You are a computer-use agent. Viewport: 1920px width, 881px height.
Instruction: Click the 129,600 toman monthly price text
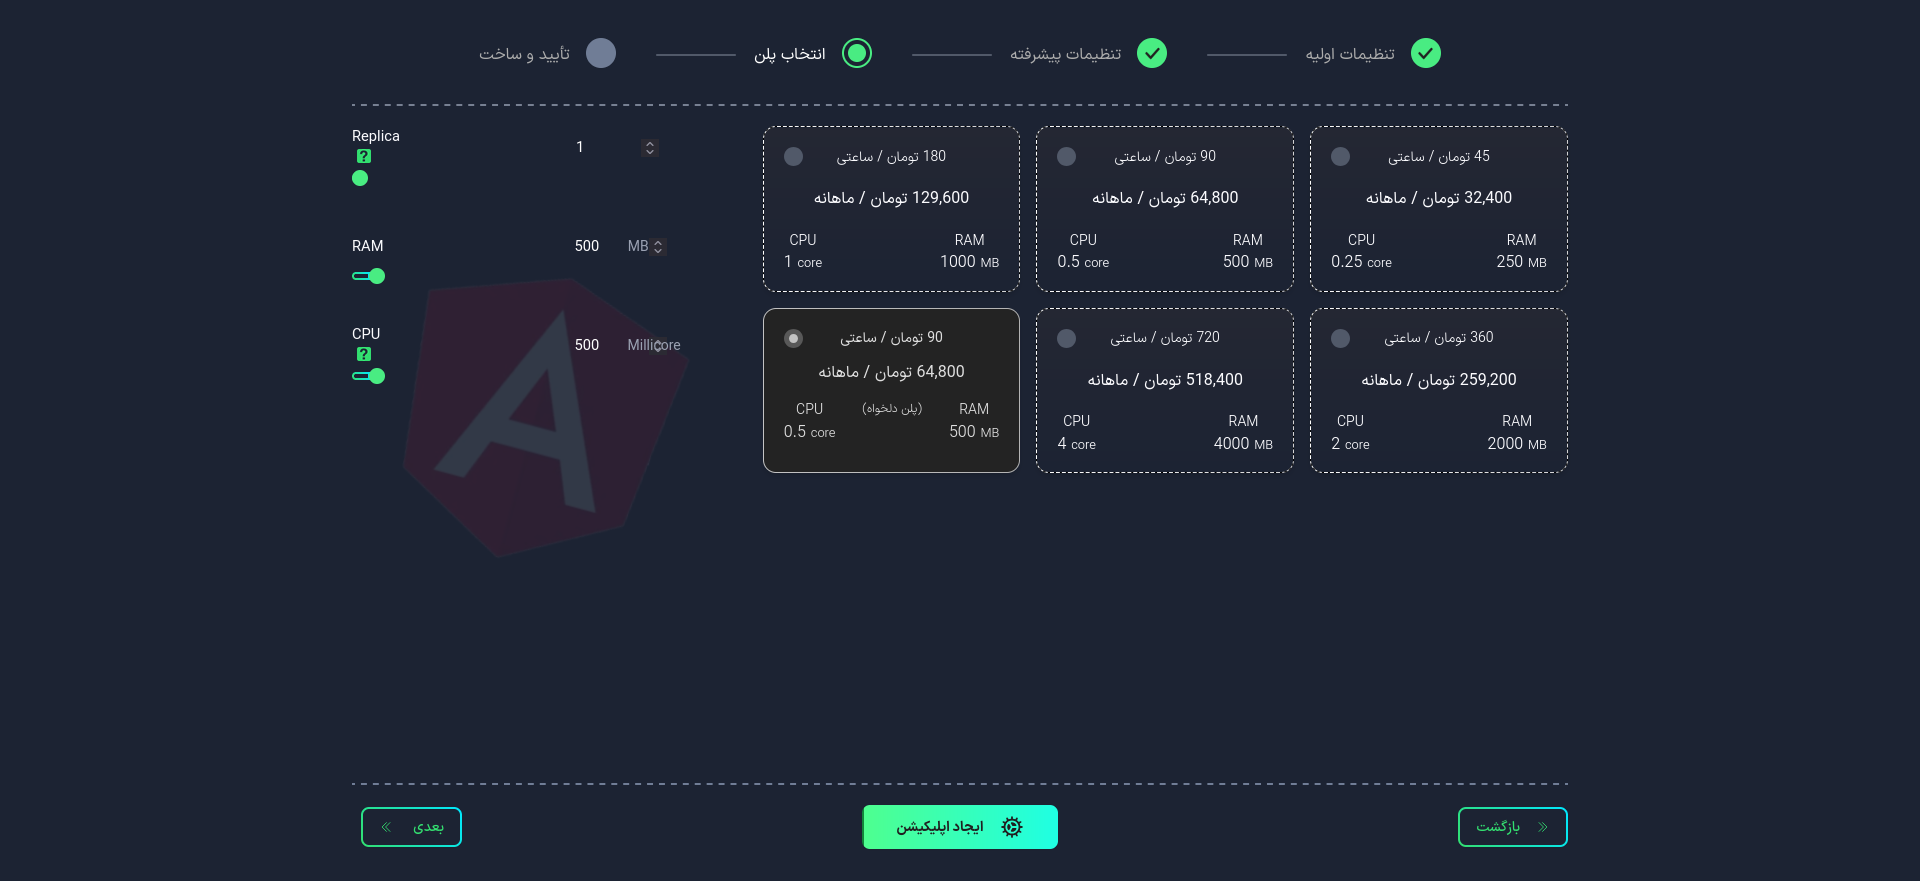pyautogui.click(x=892, y=198)
